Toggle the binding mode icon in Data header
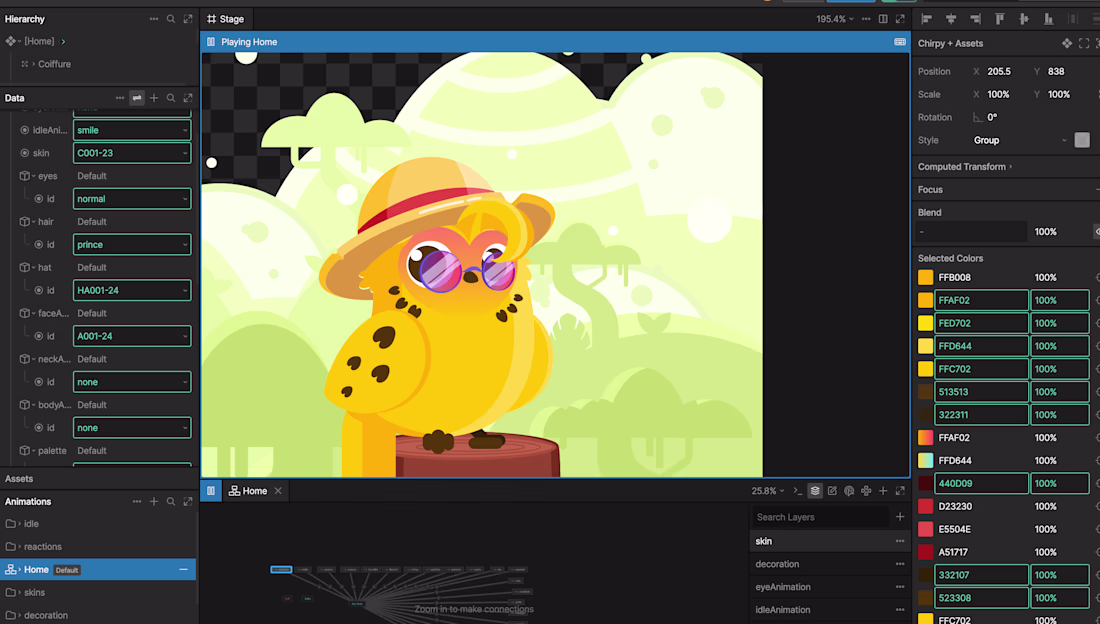The image size is (1100, 624). click(137, 98)
